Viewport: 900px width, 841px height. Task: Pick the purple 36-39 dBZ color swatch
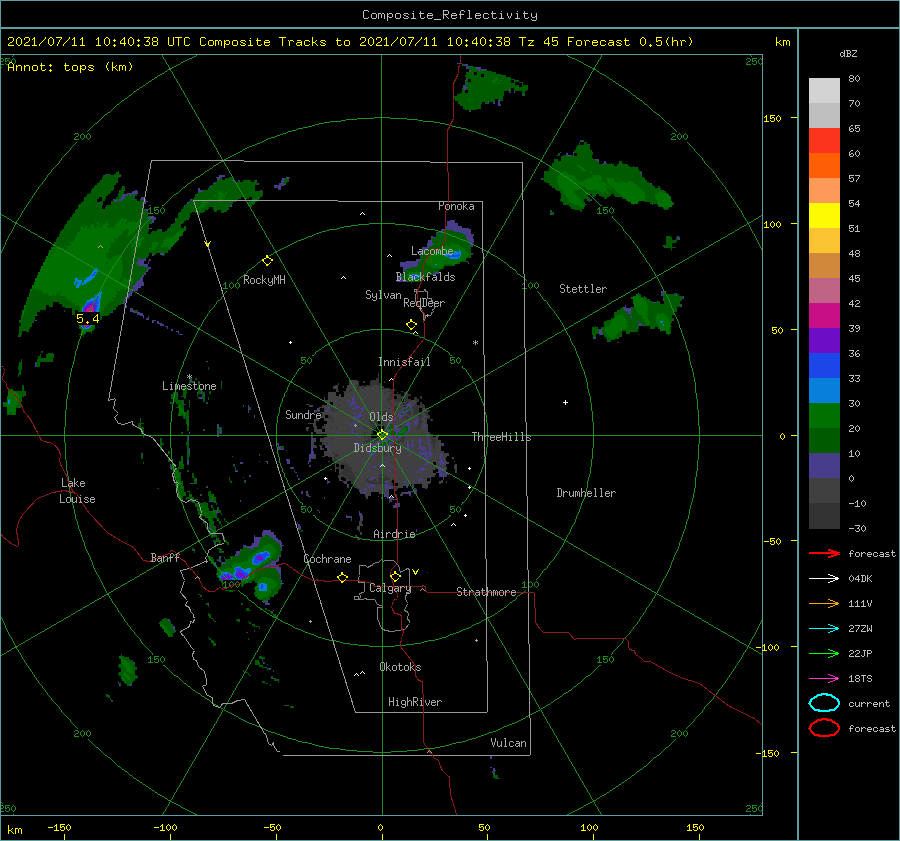[x=824, y=340]
